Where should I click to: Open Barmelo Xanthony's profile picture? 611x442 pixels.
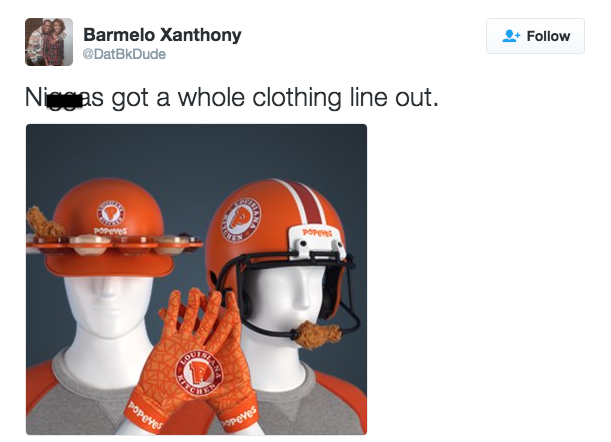(x=49, y=42)
